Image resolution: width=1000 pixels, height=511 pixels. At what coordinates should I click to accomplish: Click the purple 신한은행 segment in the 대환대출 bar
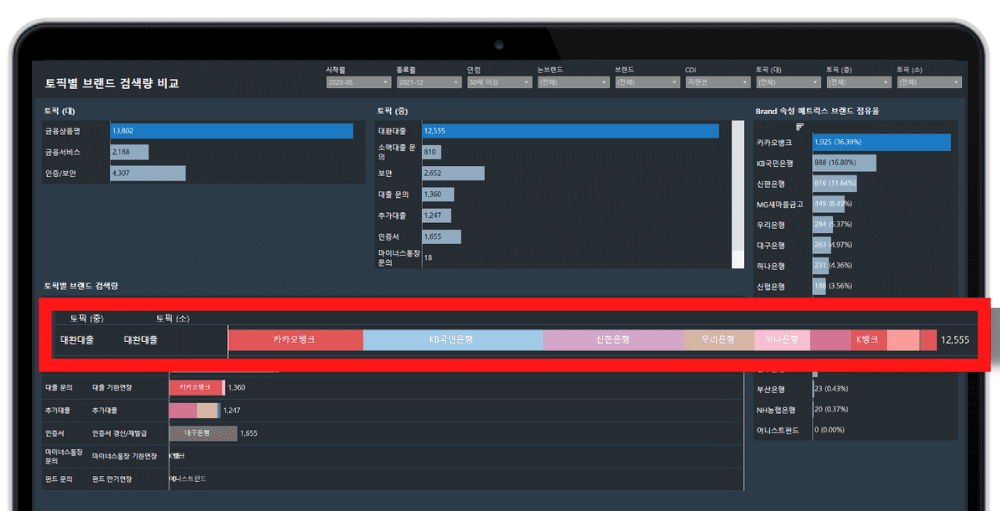614,340
